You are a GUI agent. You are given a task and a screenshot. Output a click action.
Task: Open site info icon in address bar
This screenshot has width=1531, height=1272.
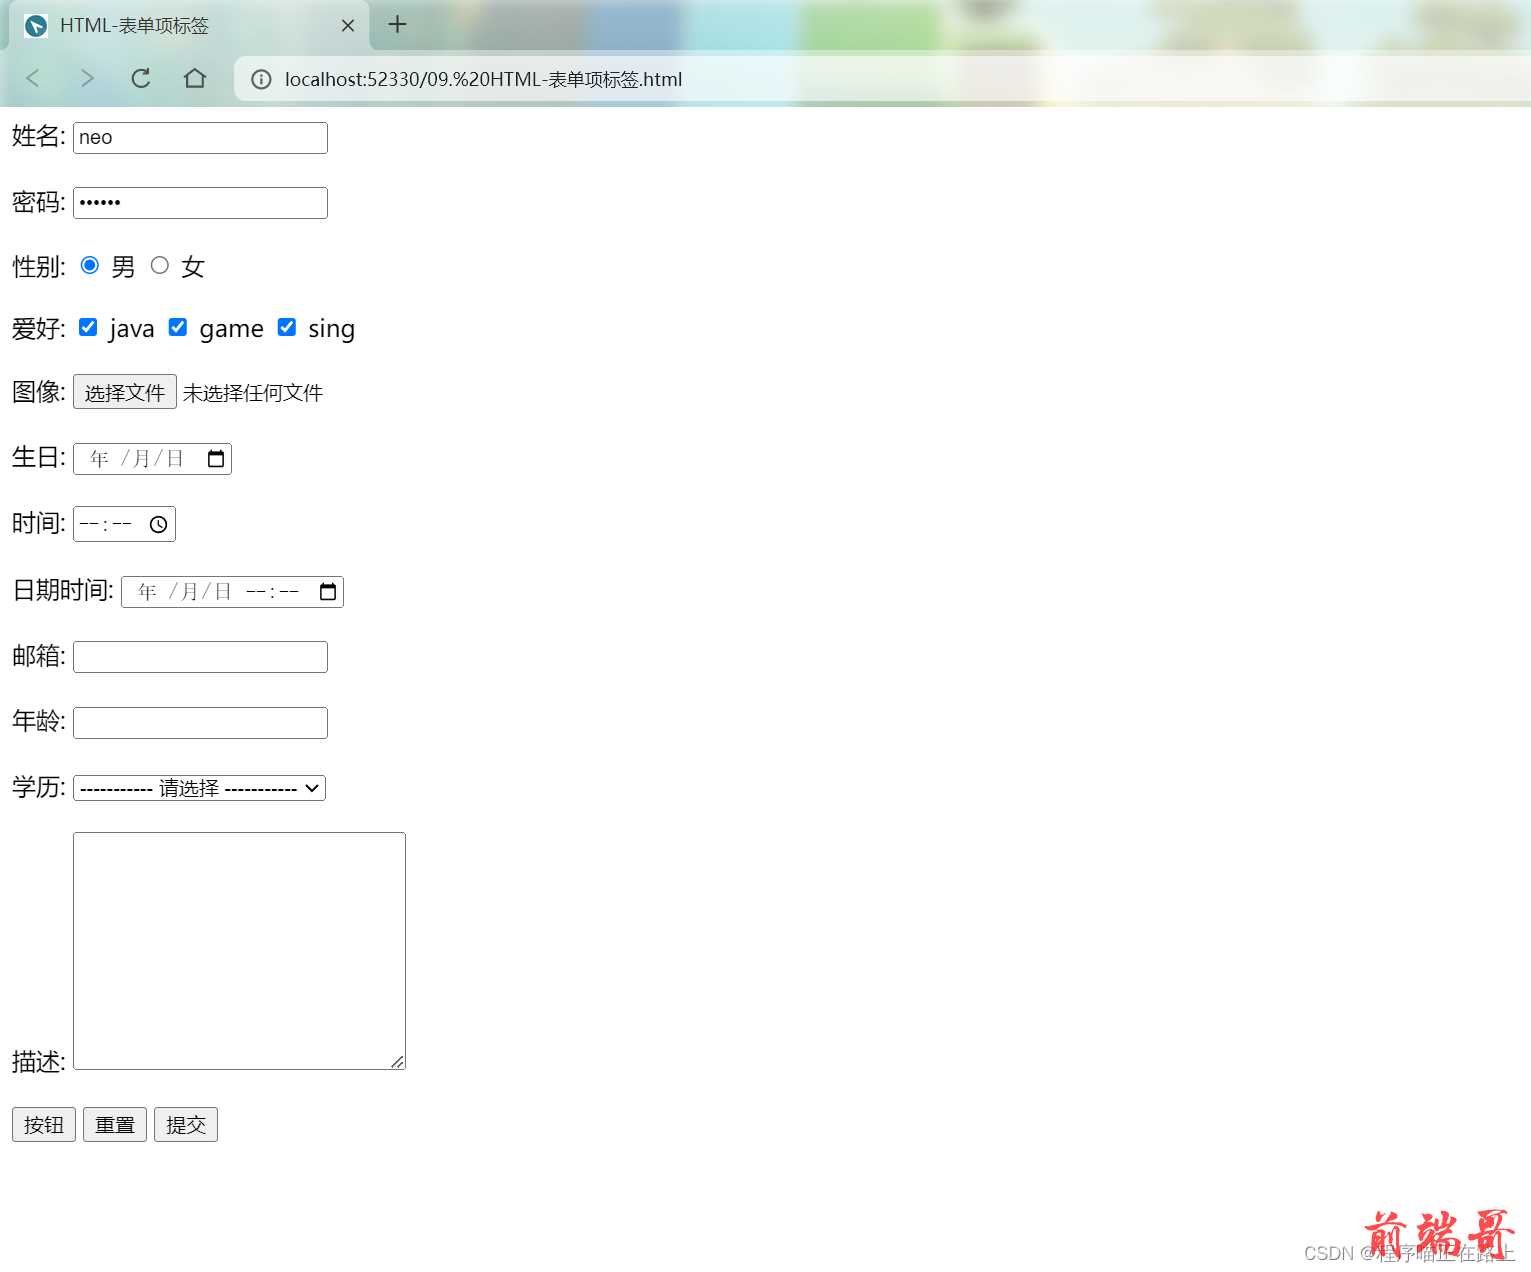[x=261, y=79]
